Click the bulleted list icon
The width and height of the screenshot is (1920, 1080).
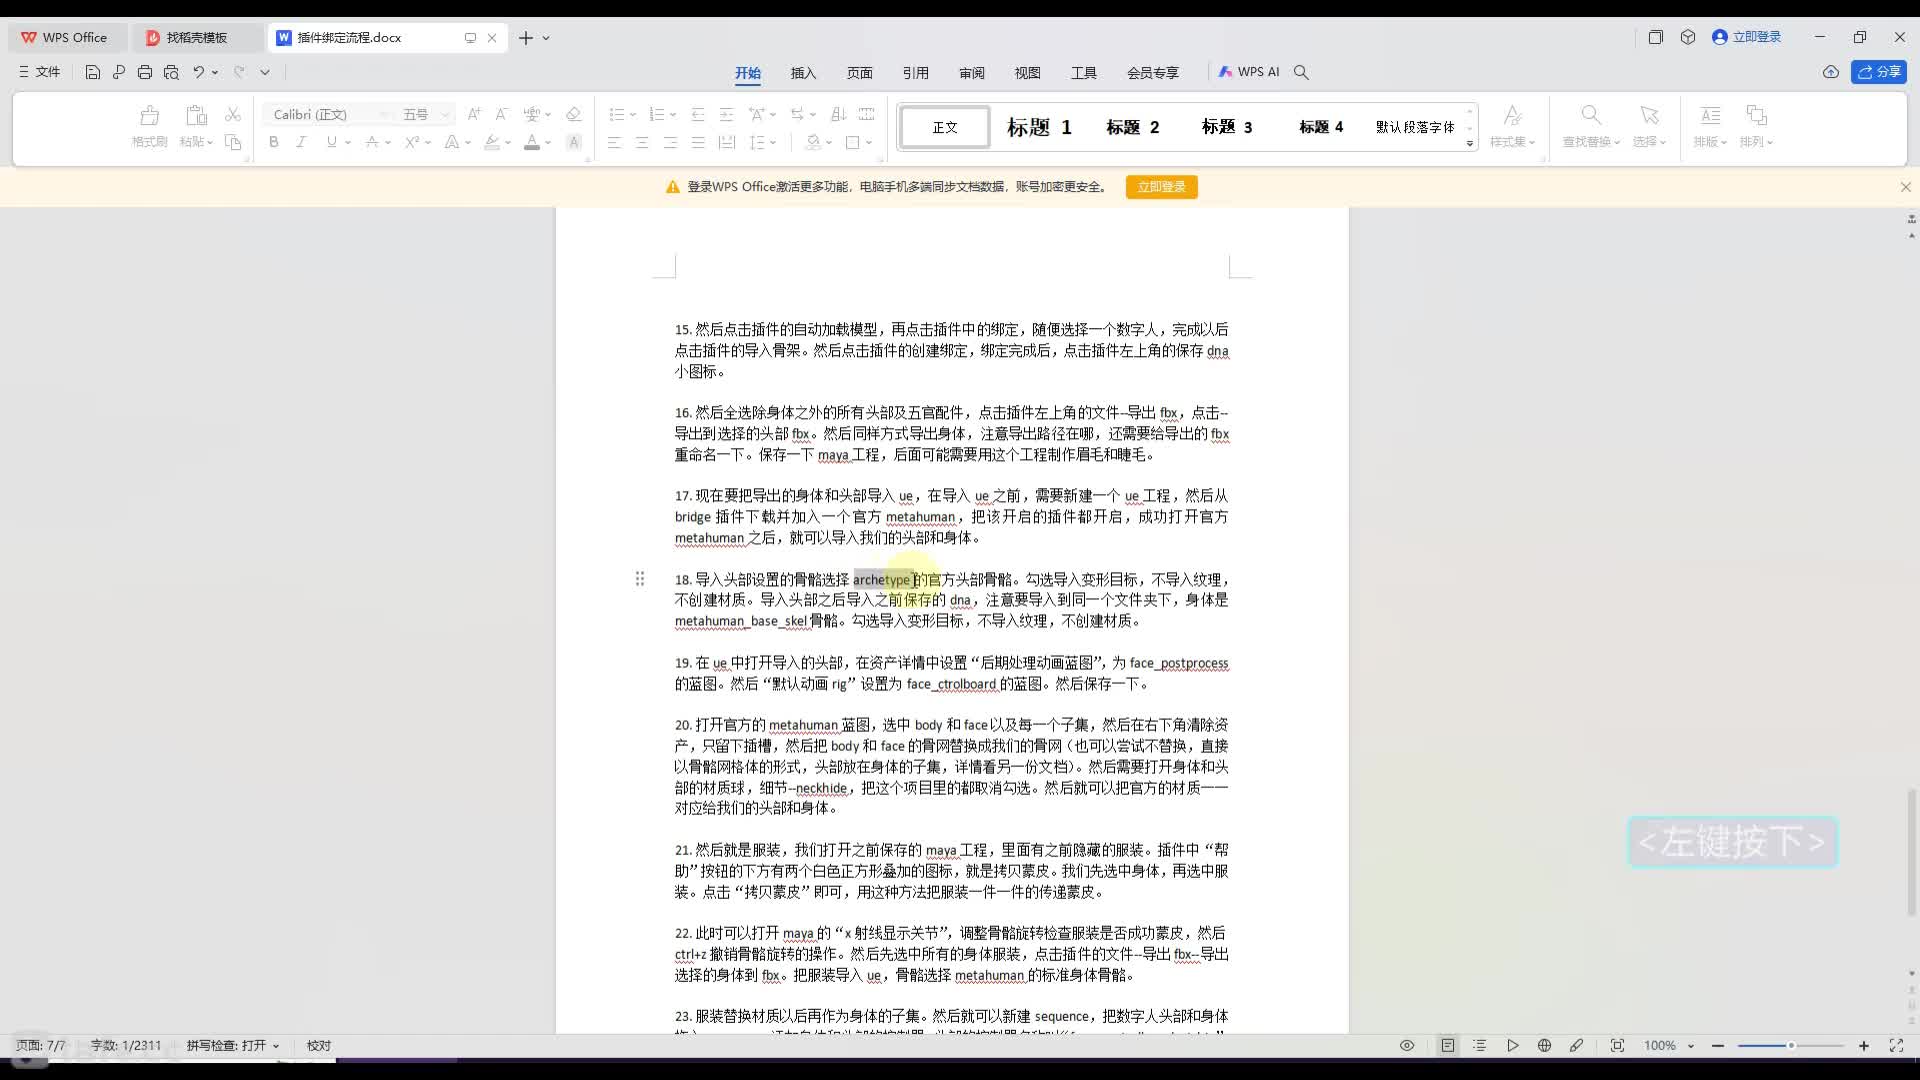(x=616, y=114)
